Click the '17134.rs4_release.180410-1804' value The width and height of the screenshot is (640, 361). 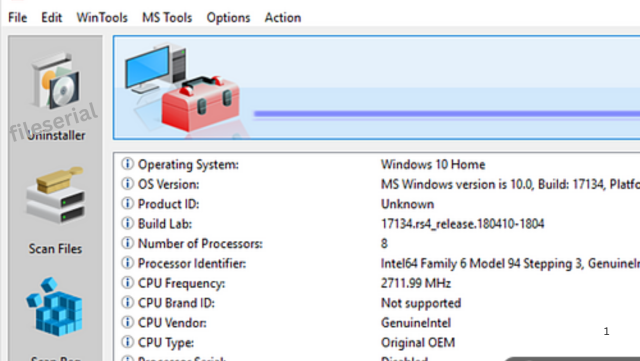462,224
